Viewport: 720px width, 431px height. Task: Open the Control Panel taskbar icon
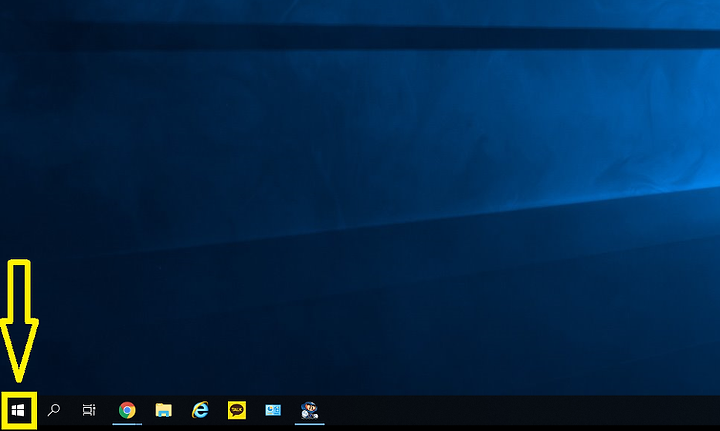click(273, 410)
